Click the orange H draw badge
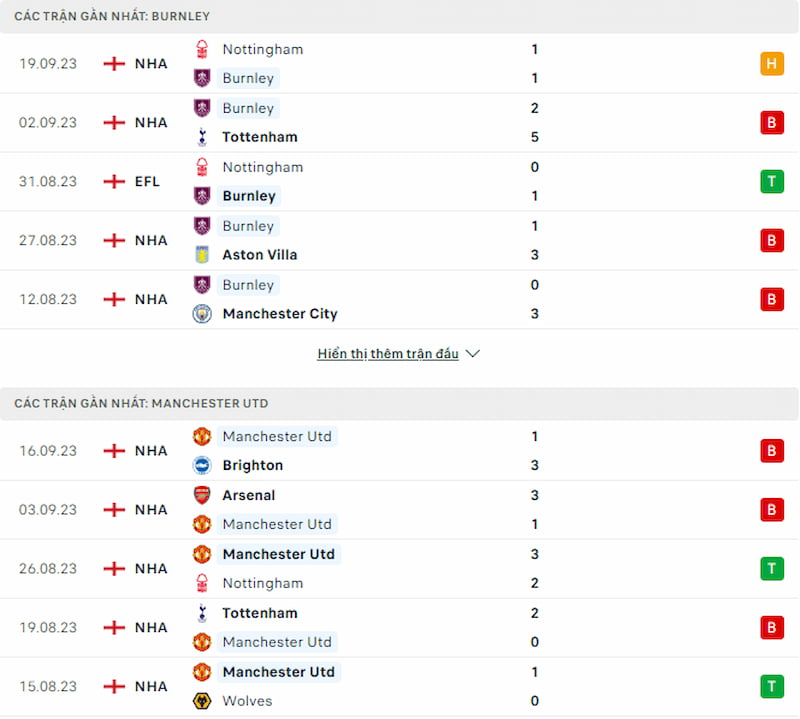The width and height of the screenshot is (800, 719). pos(771,64)
